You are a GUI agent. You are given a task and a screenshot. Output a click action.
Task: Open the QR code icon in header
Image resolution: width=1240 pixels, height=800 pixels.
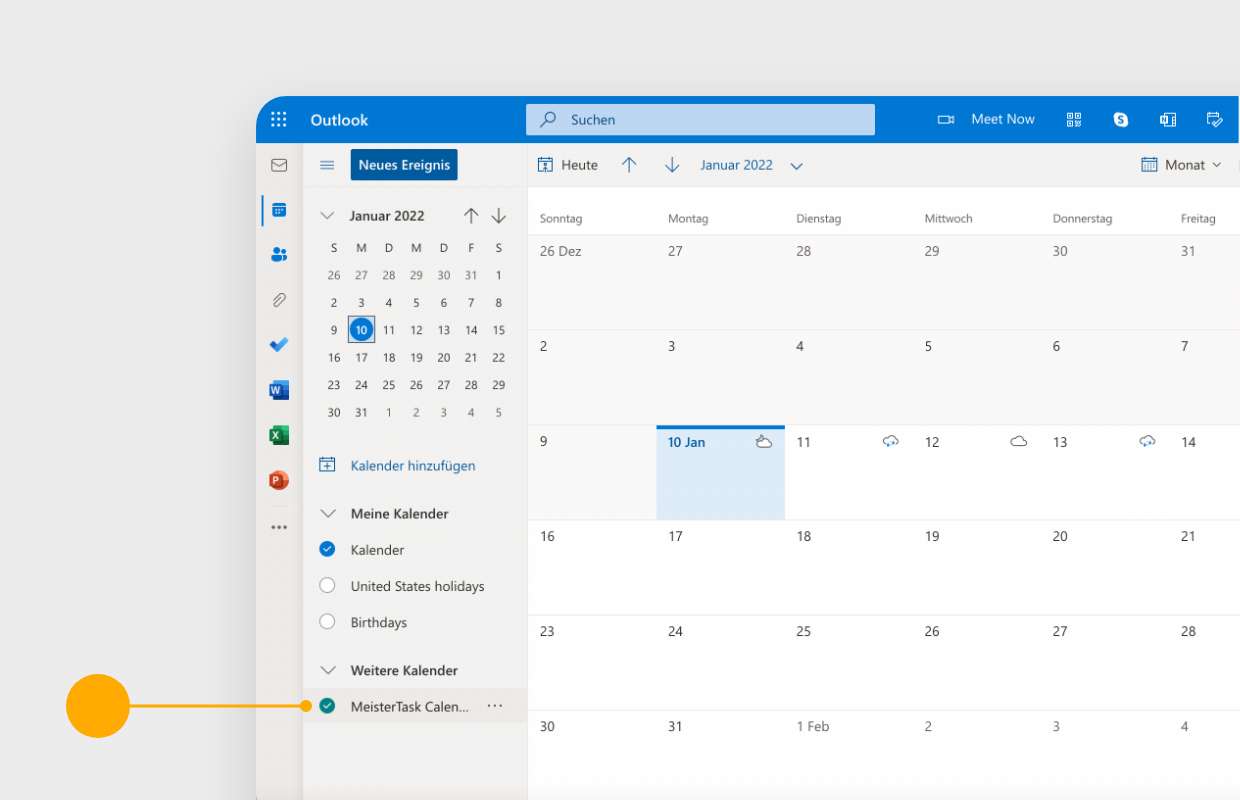pyautogui.click(x=1074, y=120)
